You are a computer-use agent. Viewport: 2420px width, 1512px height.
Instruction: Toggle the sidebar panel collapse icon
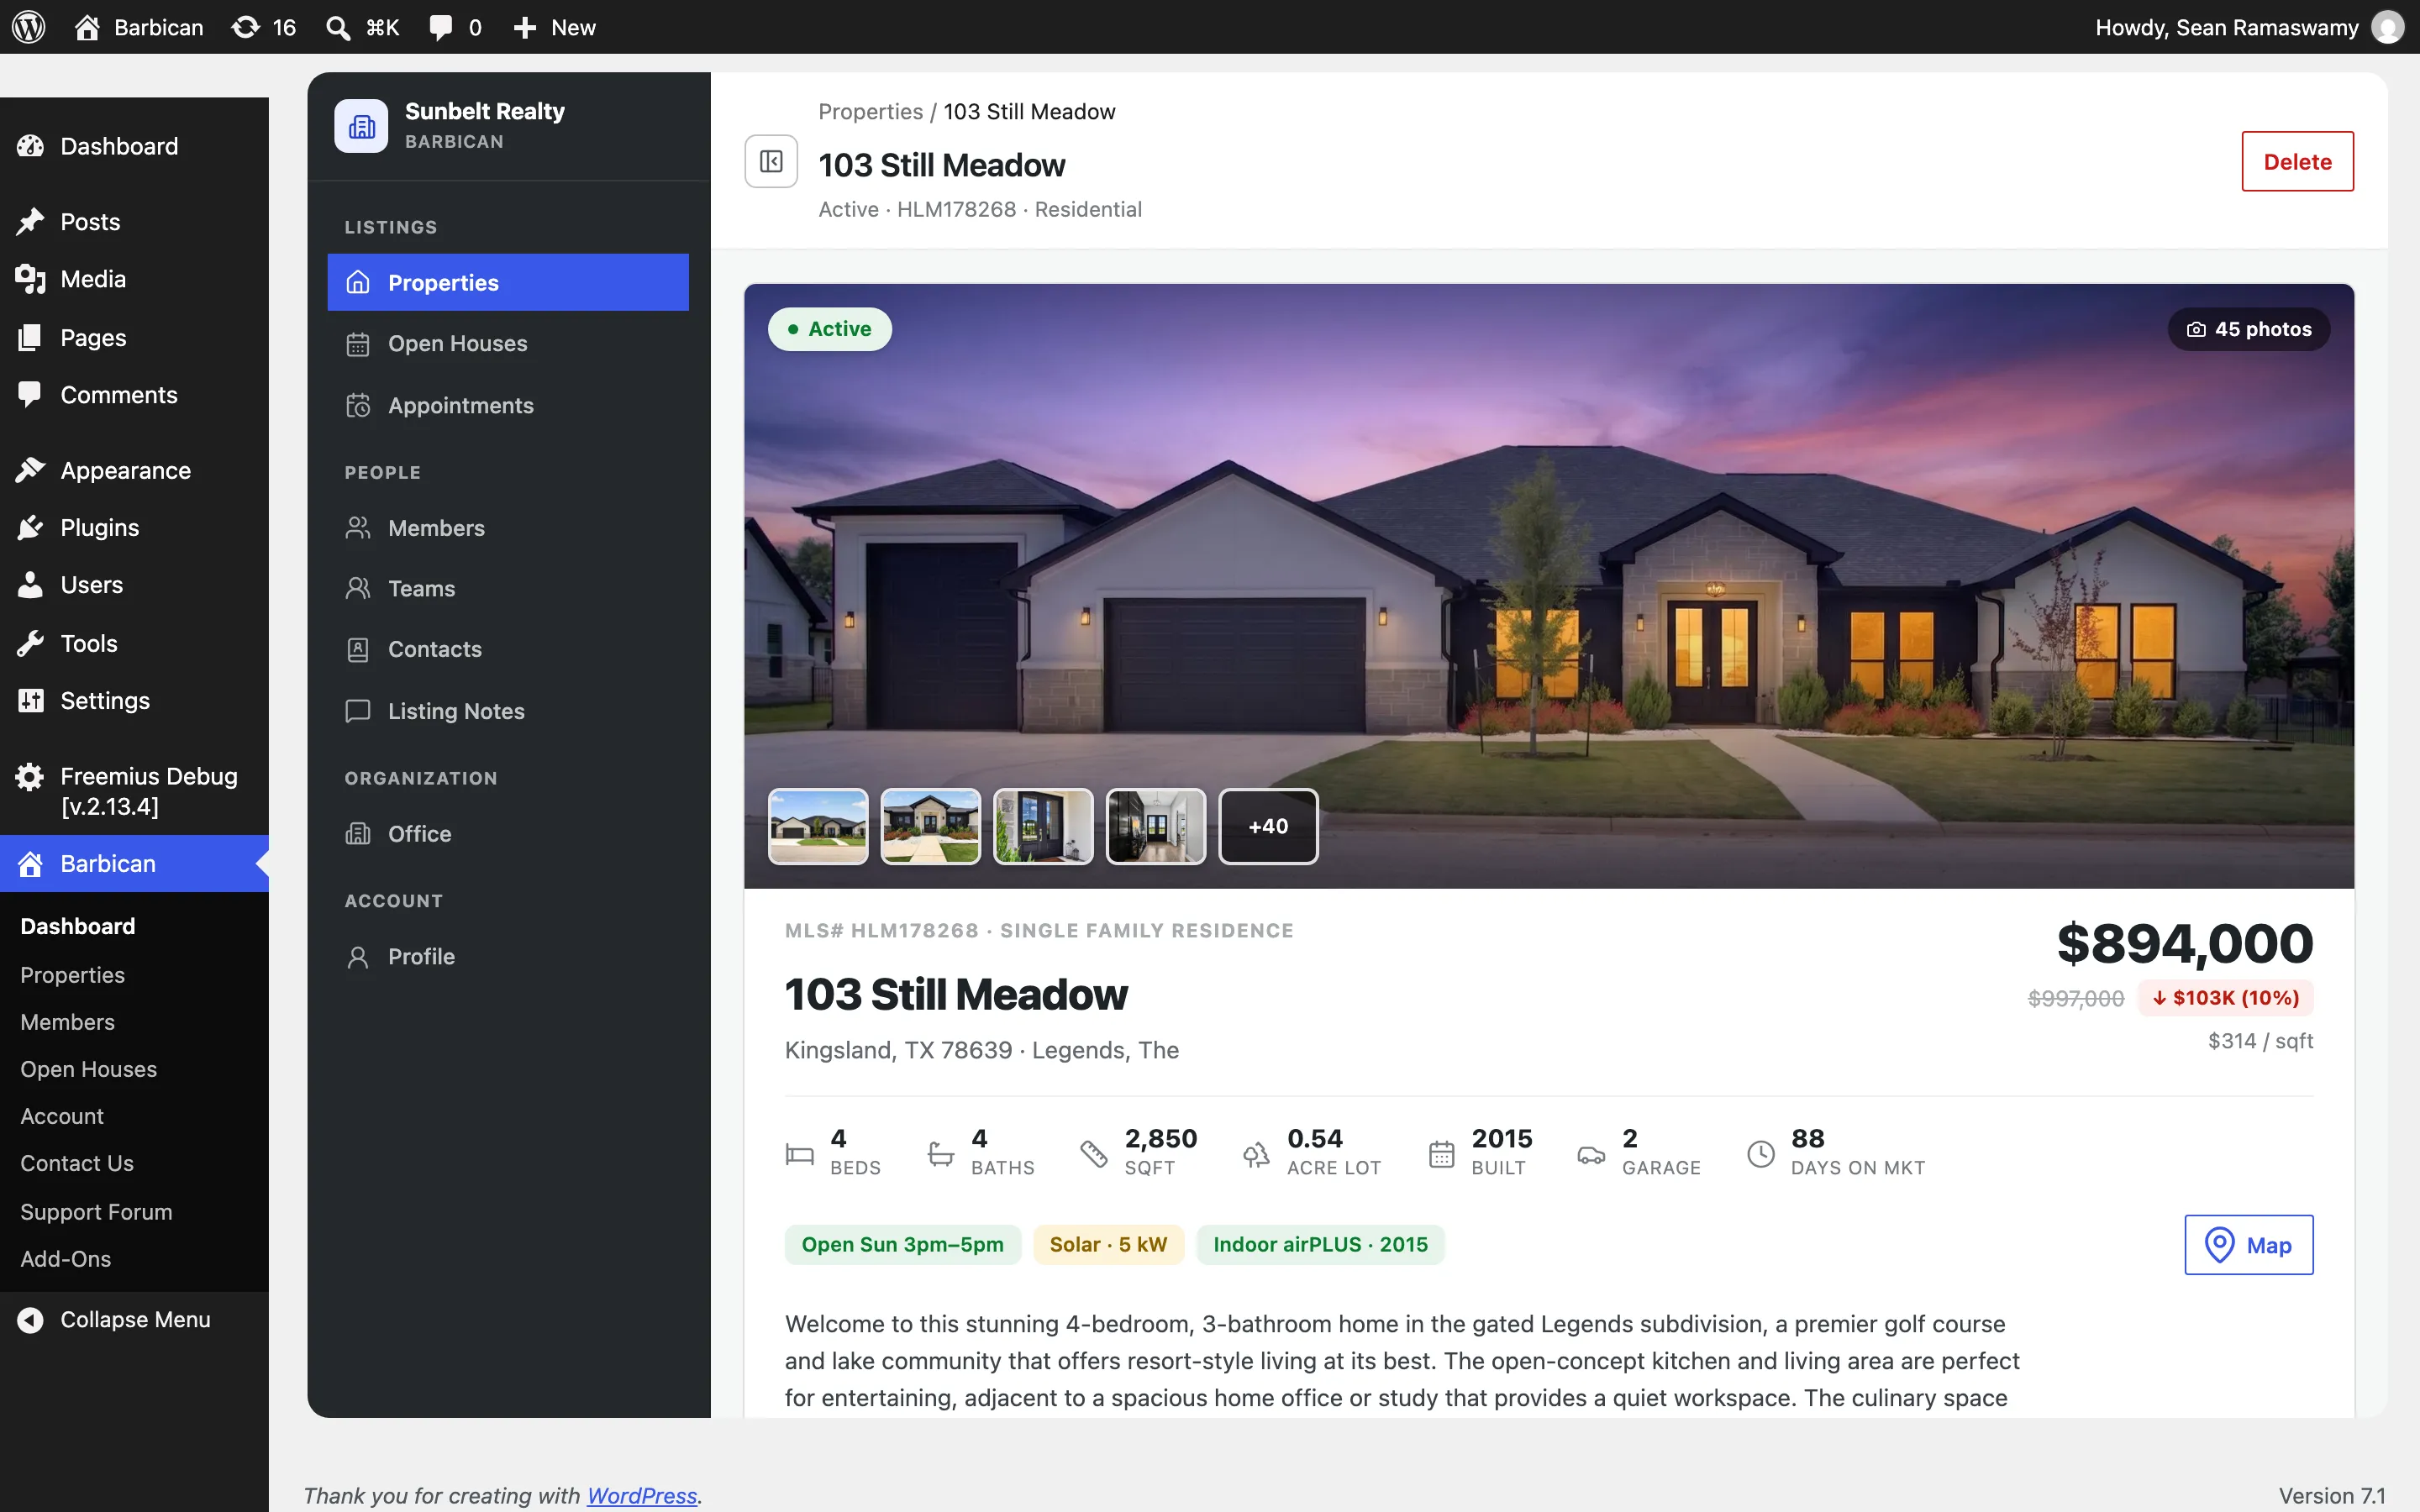[x=771, y=161]
